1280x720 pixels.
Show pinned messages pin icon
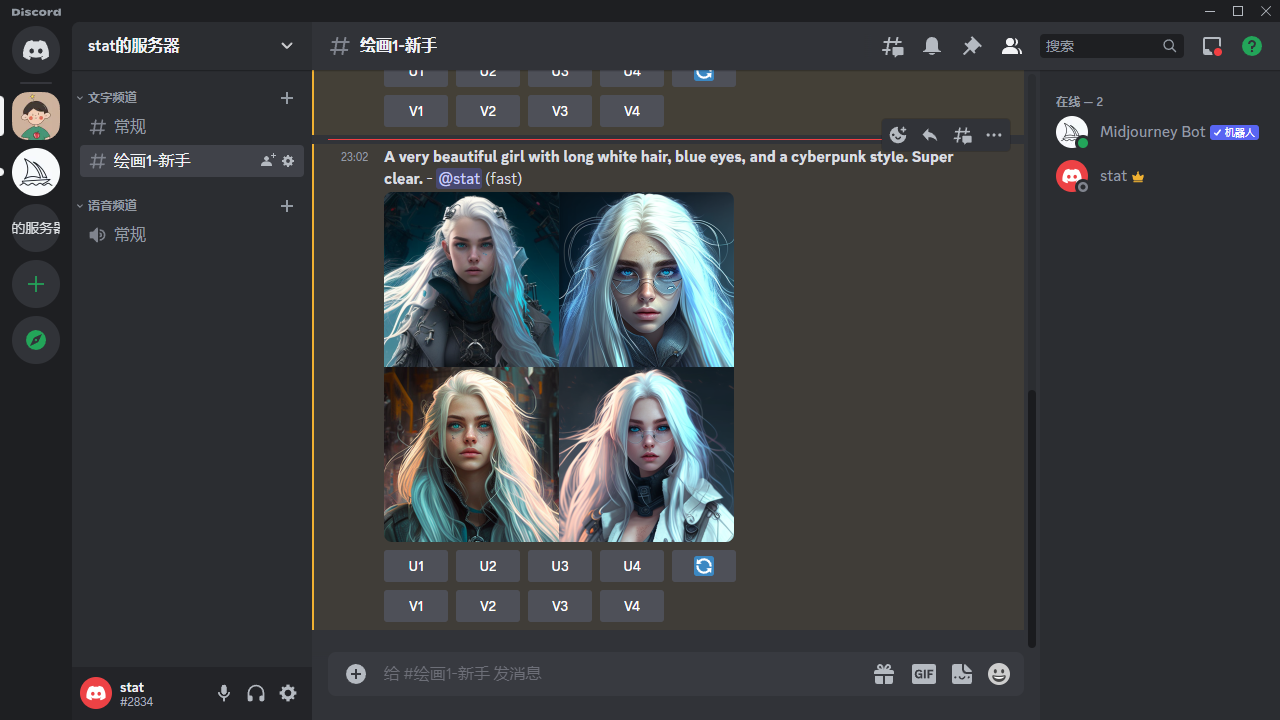coord(972,46)
